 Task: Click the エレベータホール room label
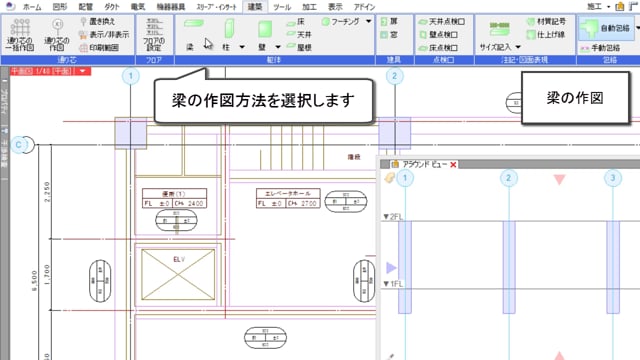pyautogui.click(x=288, y=193)
